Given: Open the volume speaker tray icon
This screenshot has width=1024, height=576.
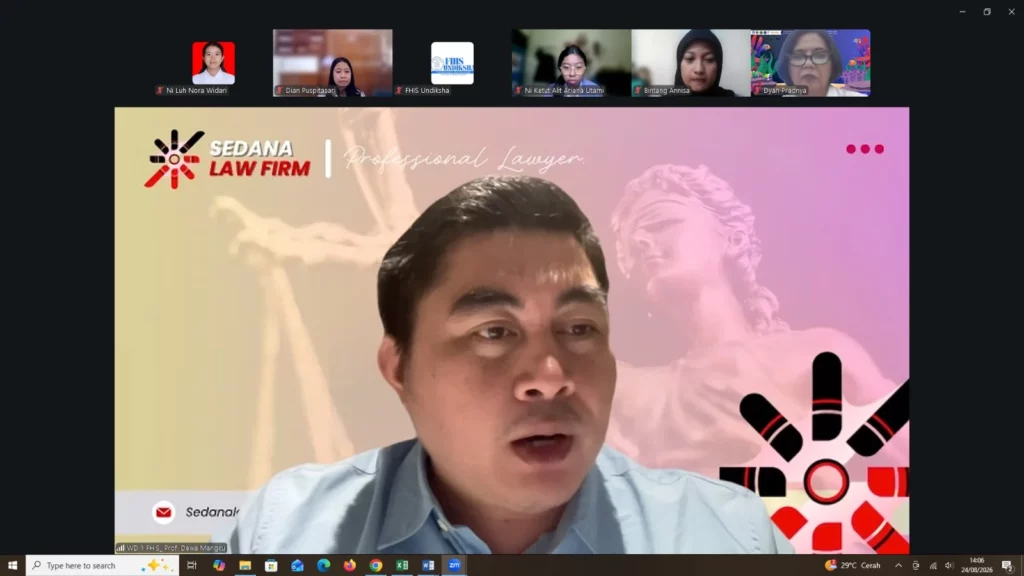Looking at the screenshot, I should point(949,566).
